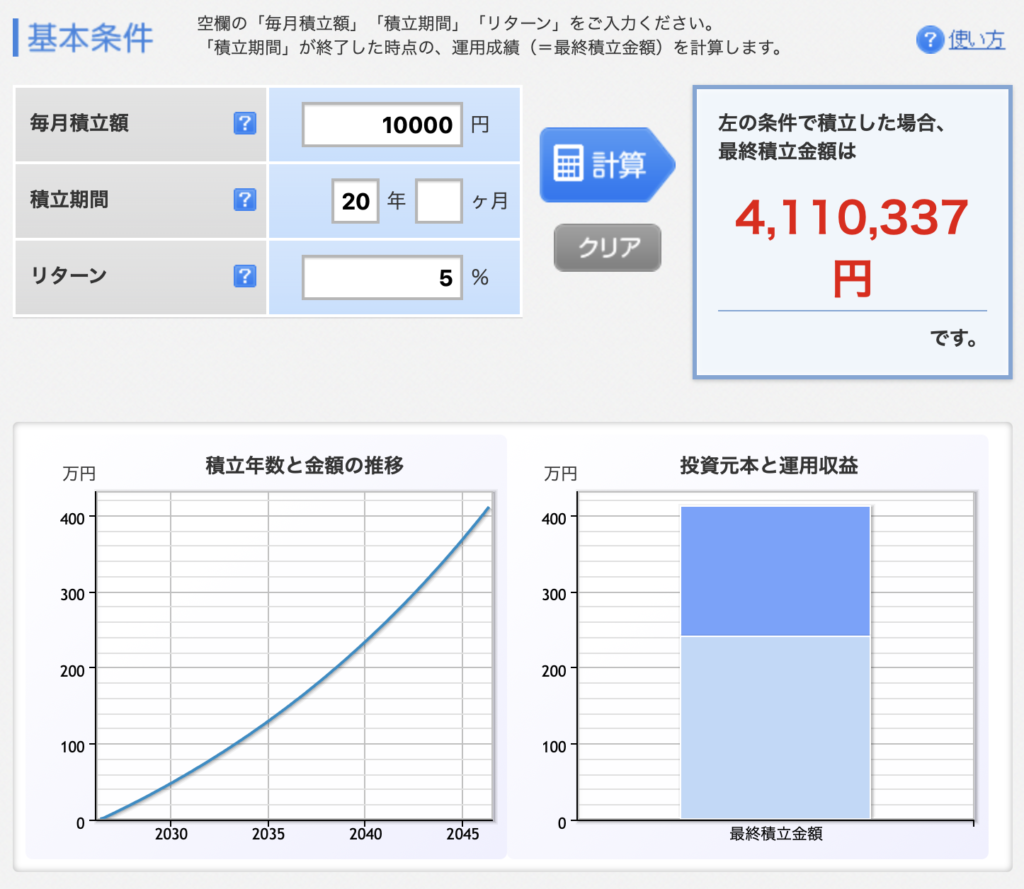Click the gray クリア button
Image resolution: width=1024 pixels, height=889 pixels.
tap(607, 248)
